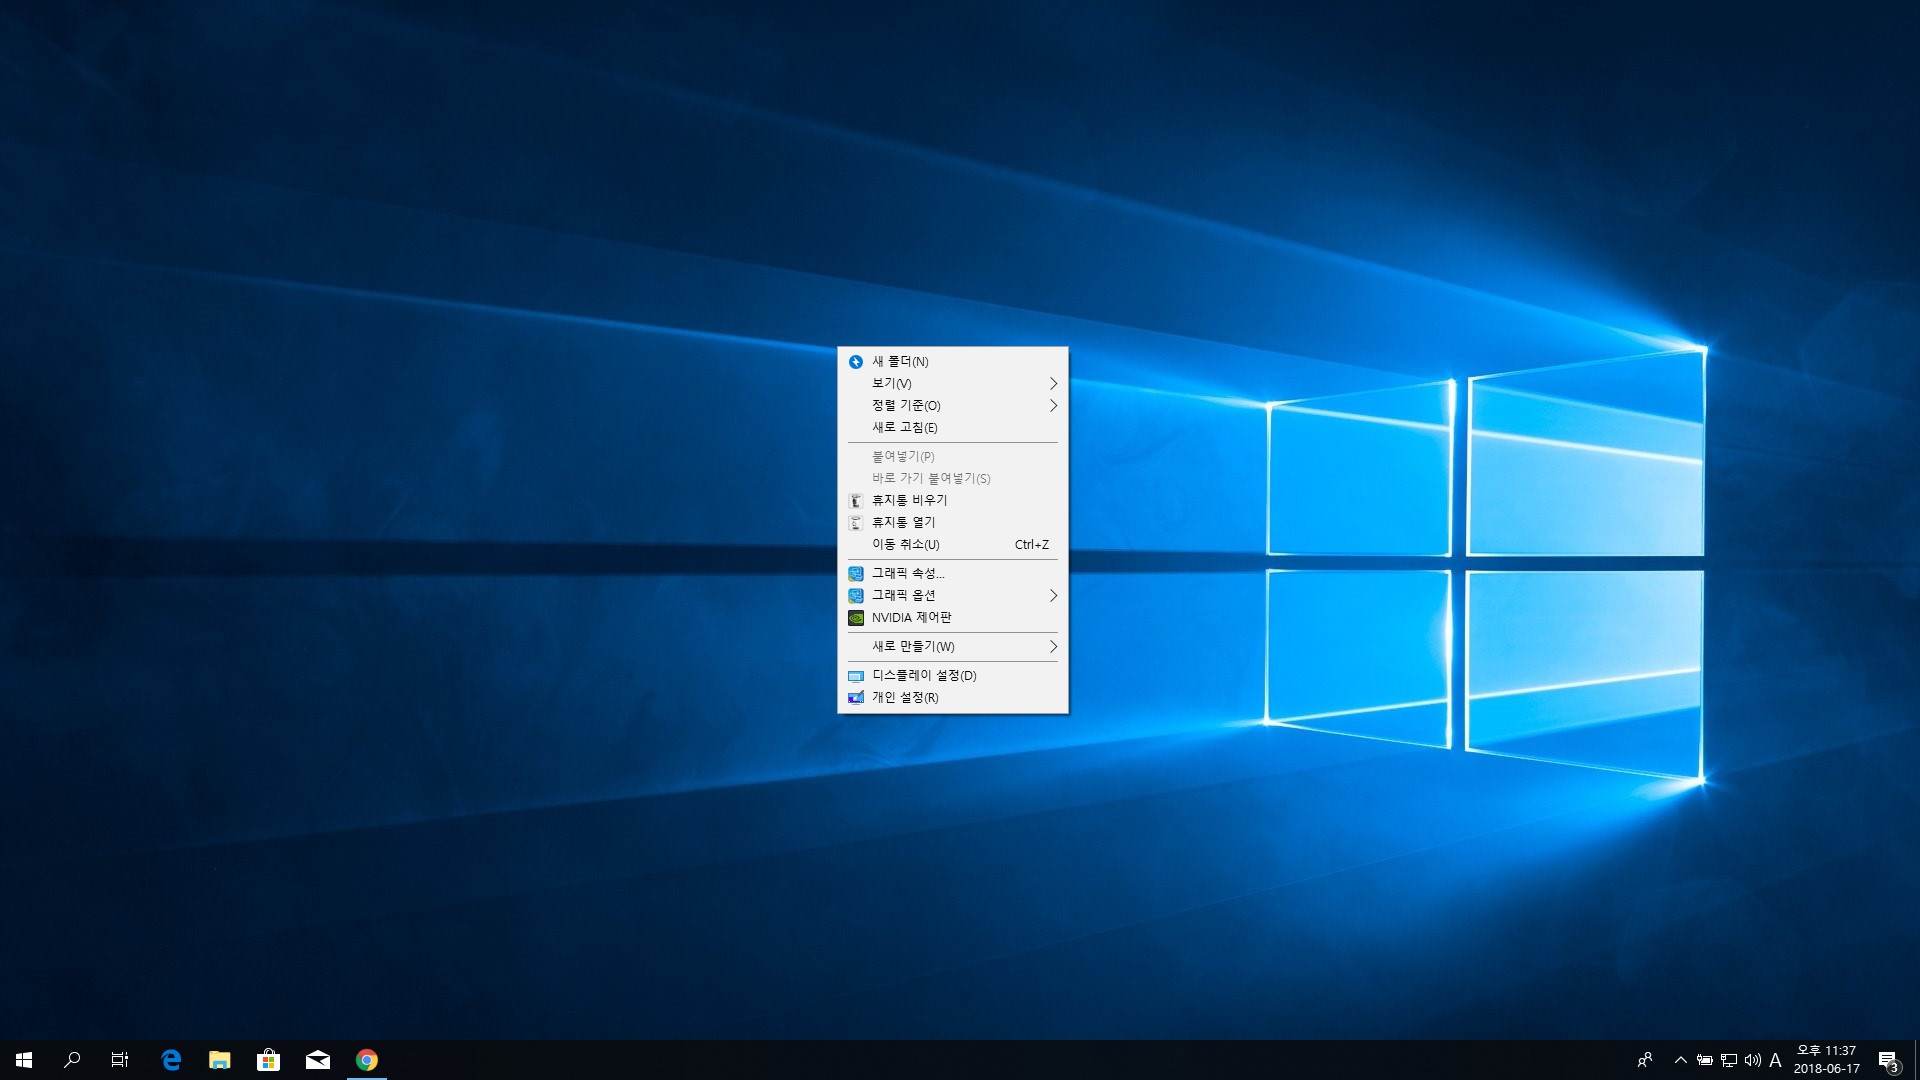1920x1080 pixels.
Task: Click the volume speaker tray icon
Action: click(1753, 1060)
